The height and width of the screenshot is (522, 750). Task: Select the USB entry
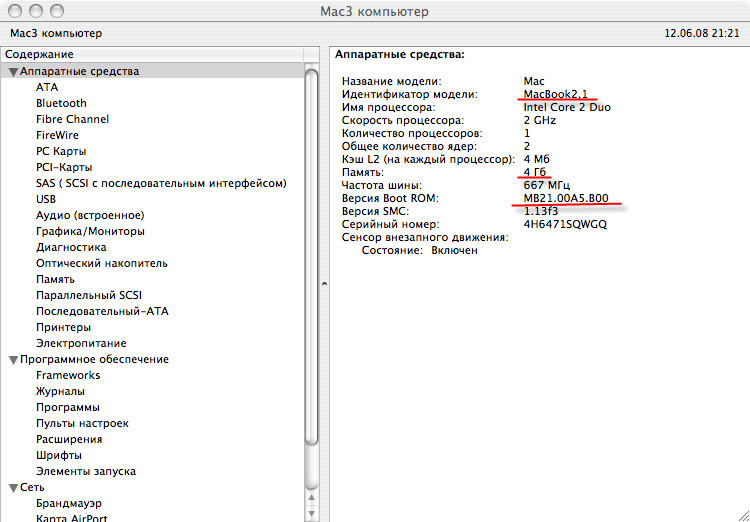tap(46, 199)
